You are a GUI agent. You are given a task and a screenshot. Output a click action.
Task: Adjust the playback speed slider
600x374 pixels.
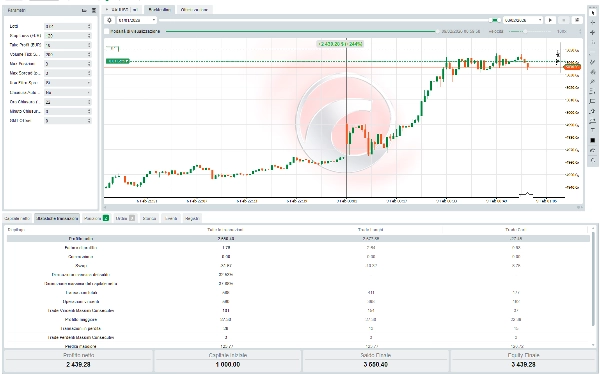525,31
